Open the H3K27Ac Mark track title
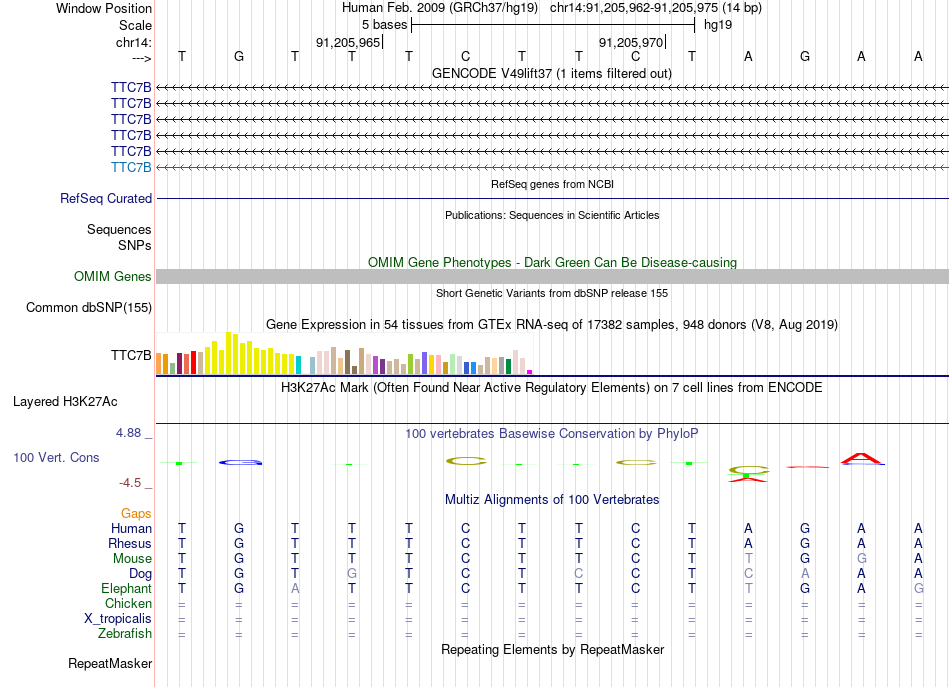 pos(552,387)
